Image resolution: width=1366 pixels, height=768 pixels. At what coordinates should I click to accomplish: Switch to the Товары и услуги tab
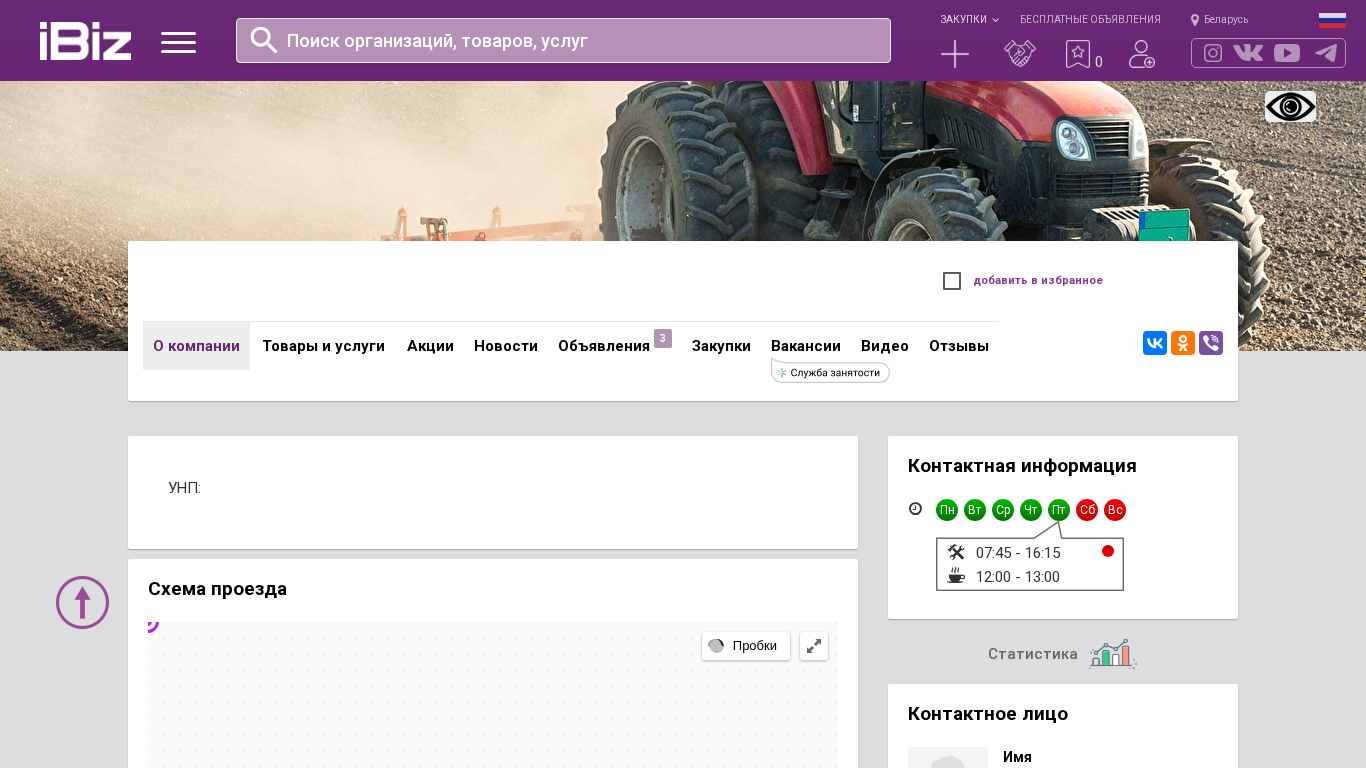323,346
